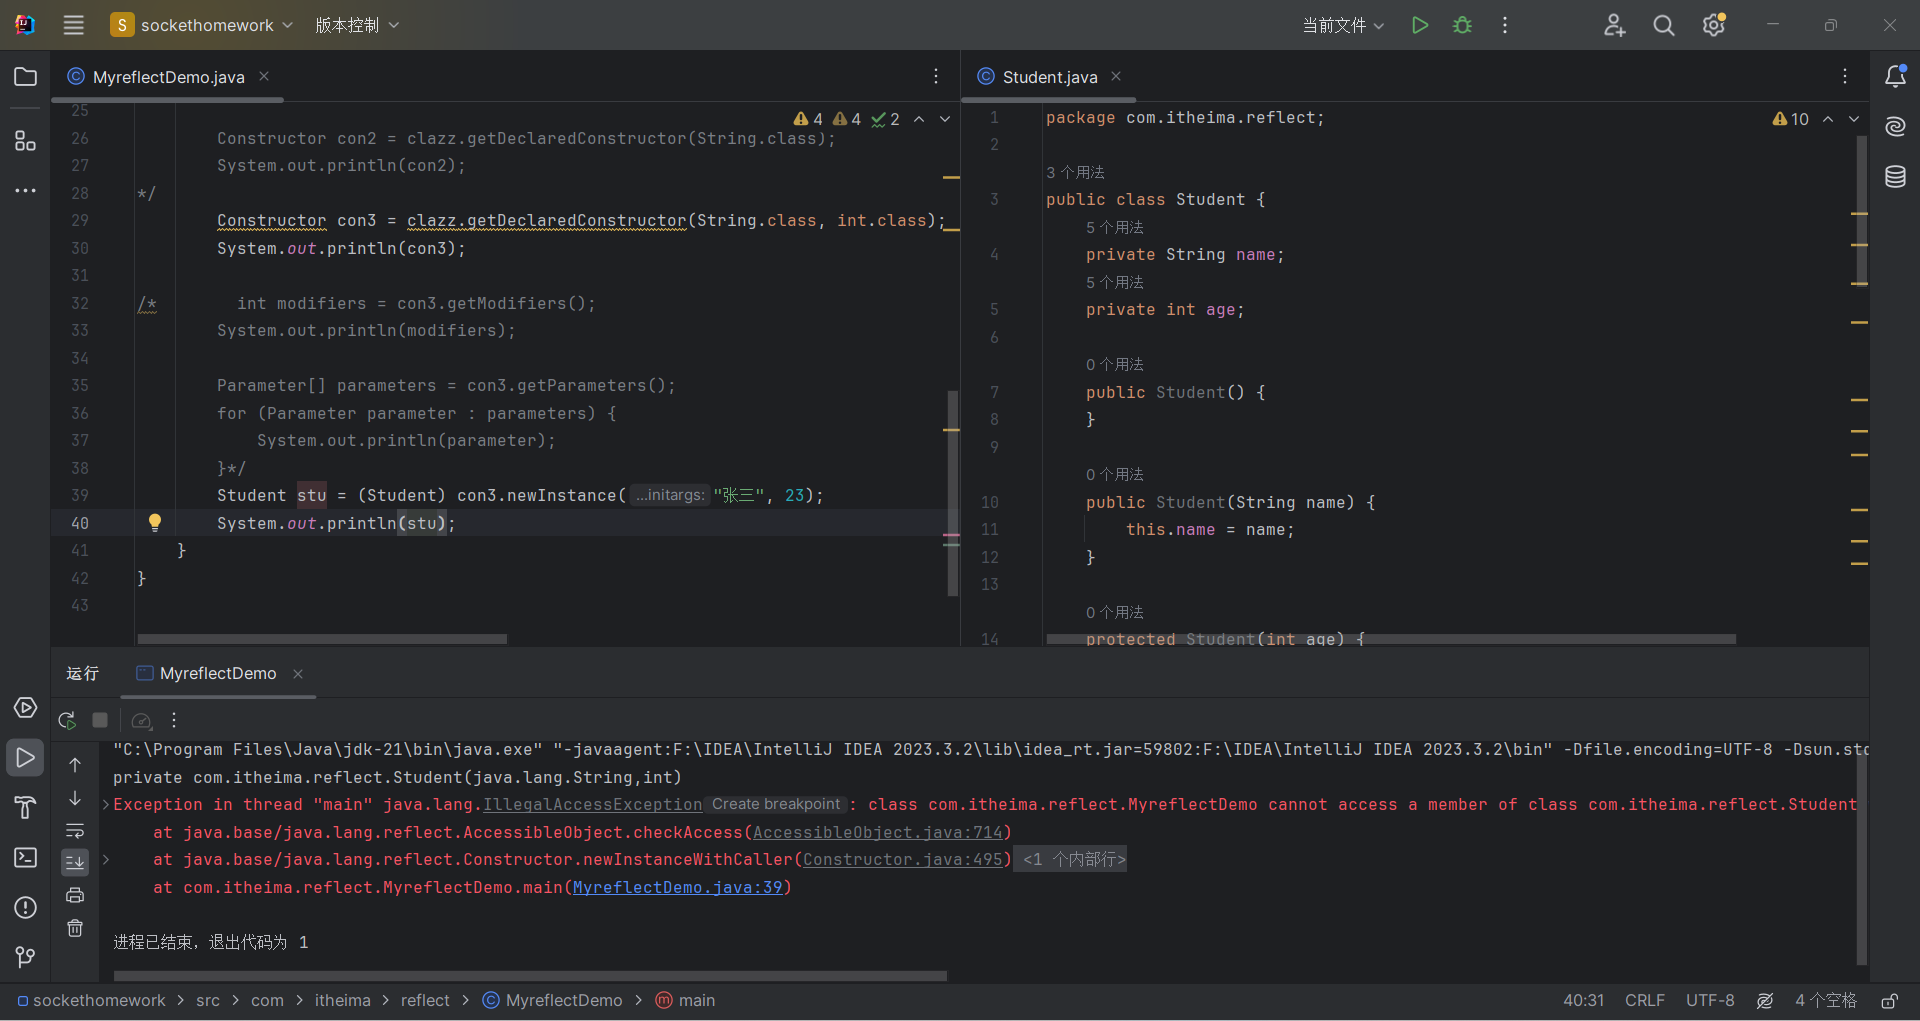Go to next highlighted error in MyreflectDemo
Screen dimensions: 1920x1021
point(945,119)
